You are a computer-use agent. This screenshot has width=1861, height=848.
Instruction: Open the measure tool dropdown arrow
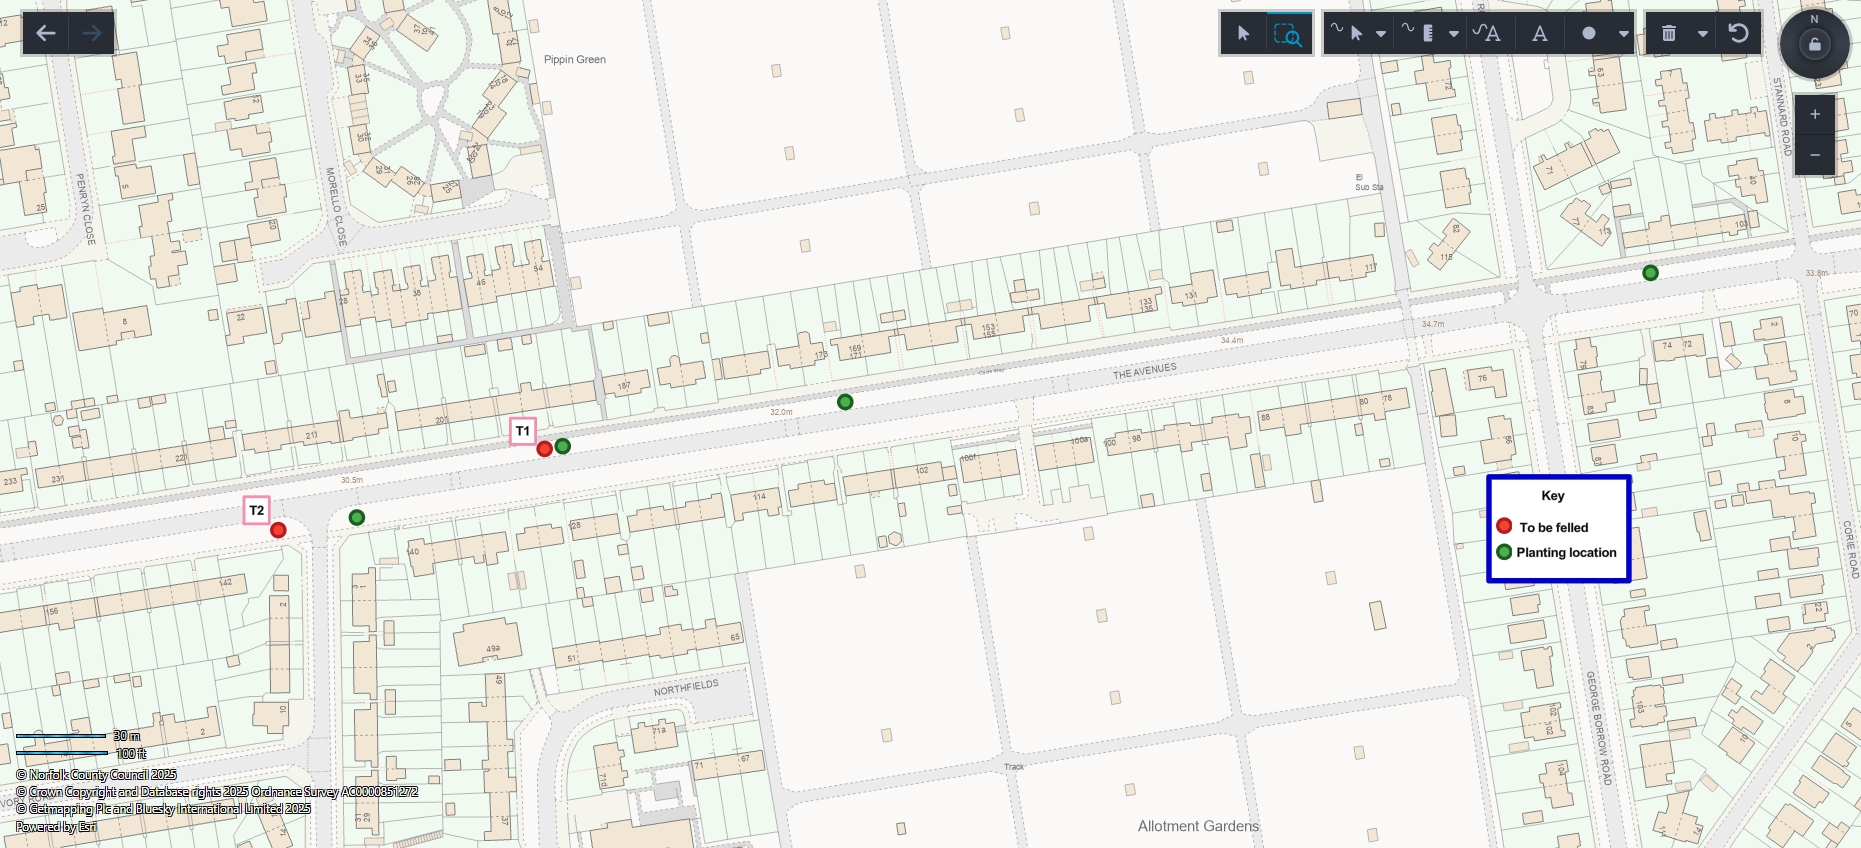1454,34
